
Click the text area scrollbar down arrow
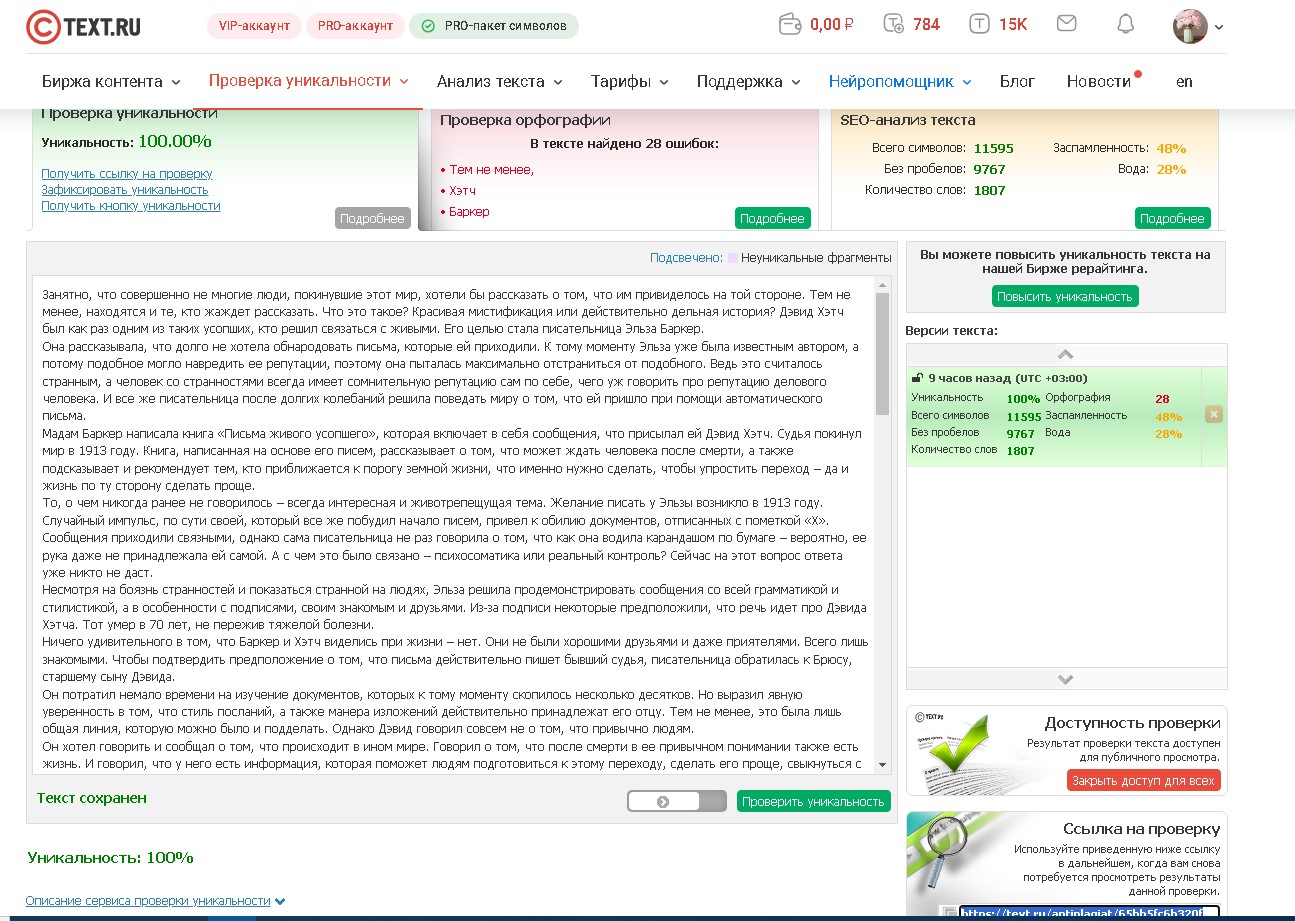pos(883,765)
